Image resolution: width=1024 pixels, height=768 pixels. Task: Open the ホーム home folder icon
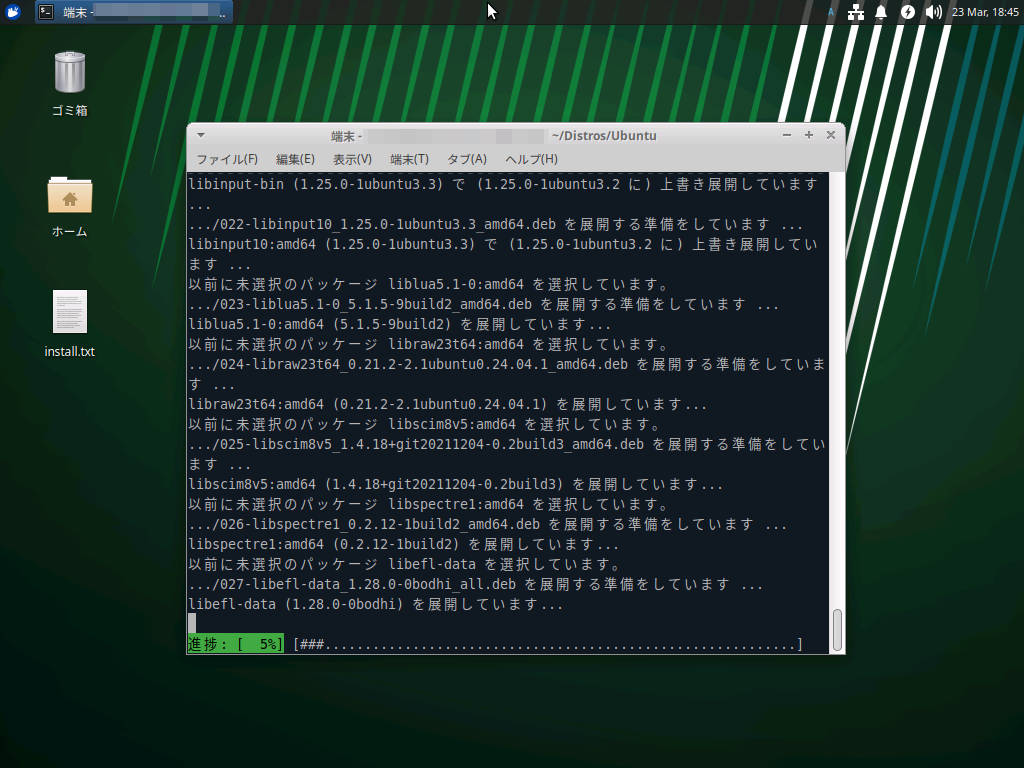click(68, 198)
